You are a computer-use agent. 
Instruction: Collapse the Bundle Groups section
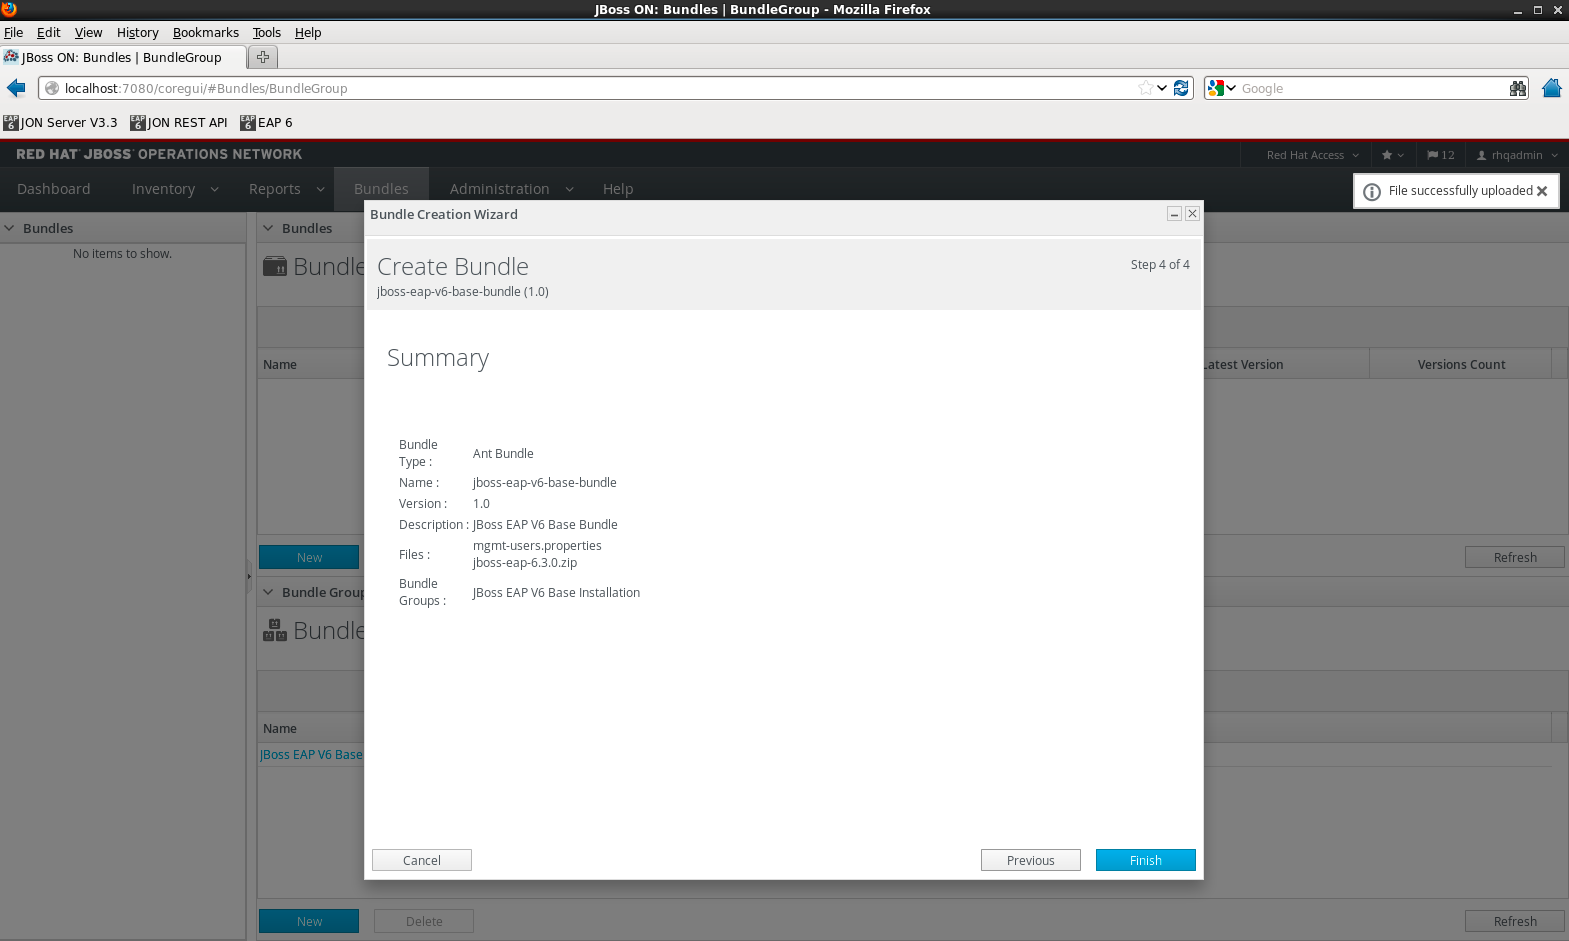coord(268,592)
